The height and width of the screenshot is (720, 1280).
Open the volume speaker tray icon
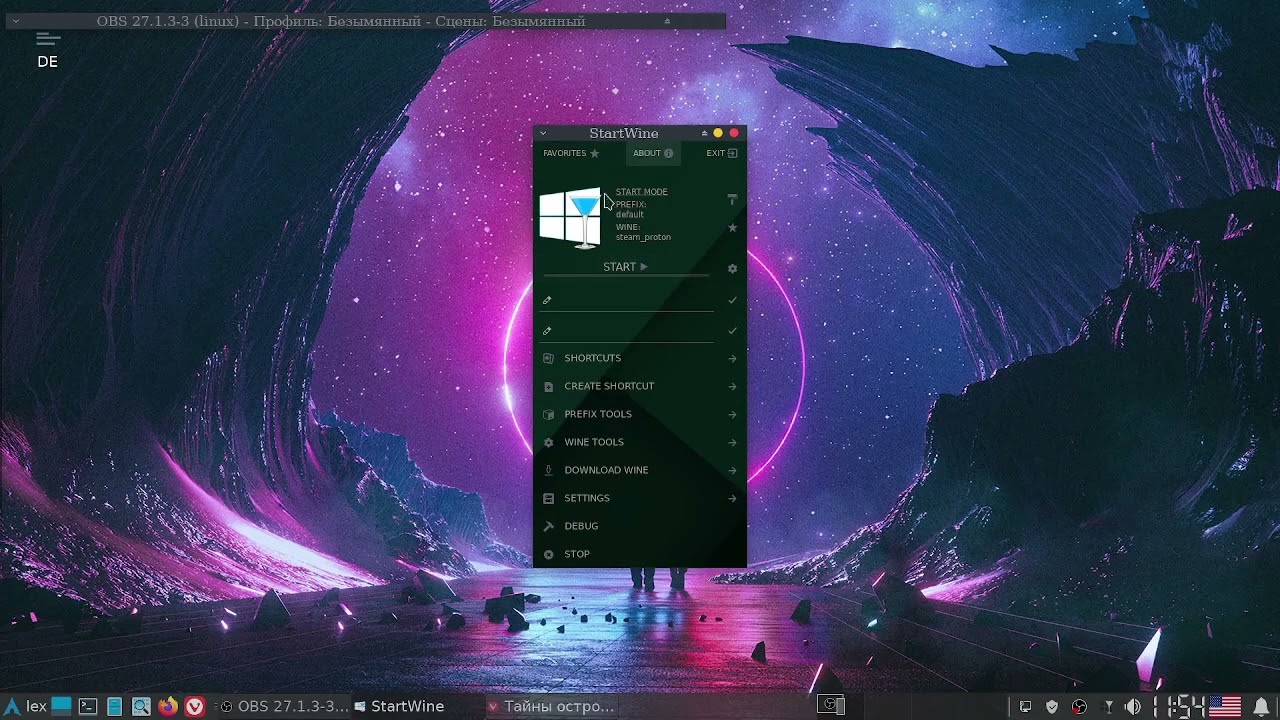[x=1133, y=707]
